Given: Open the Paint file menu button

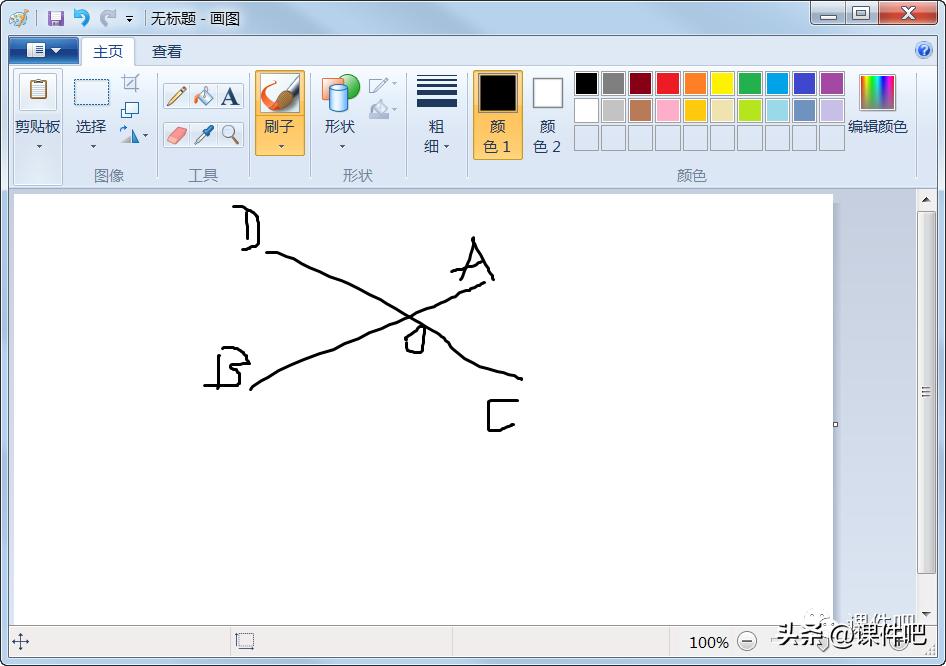Looking at the screenshot, I should coord(43,51).
